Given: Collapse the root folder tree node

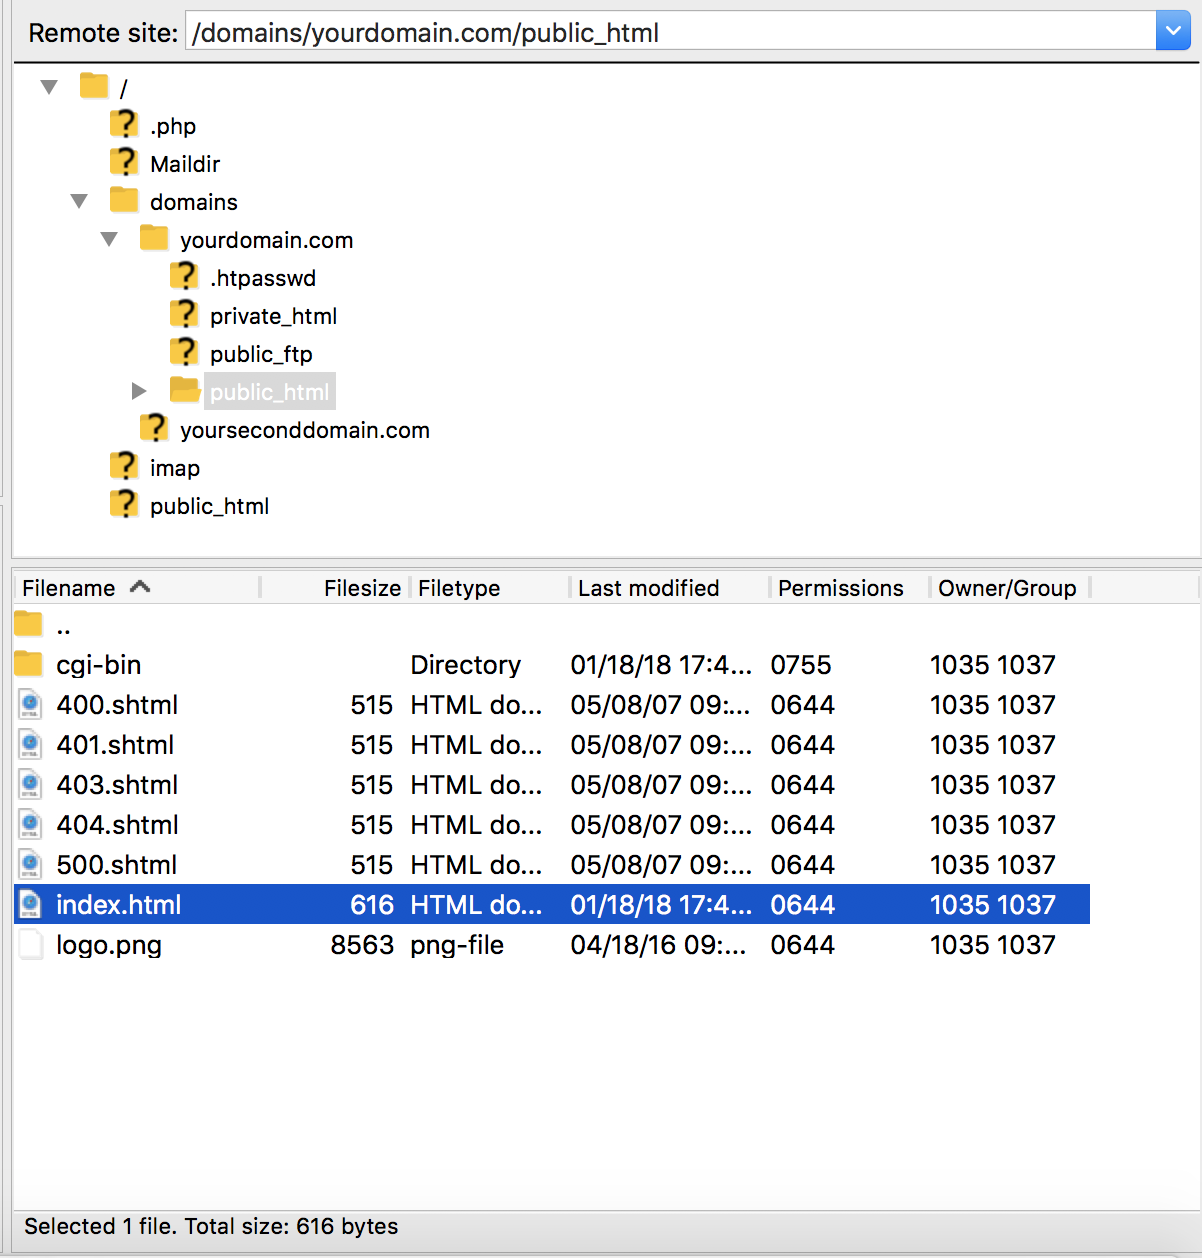Looking at the screenshot, I should click(49, 87).
